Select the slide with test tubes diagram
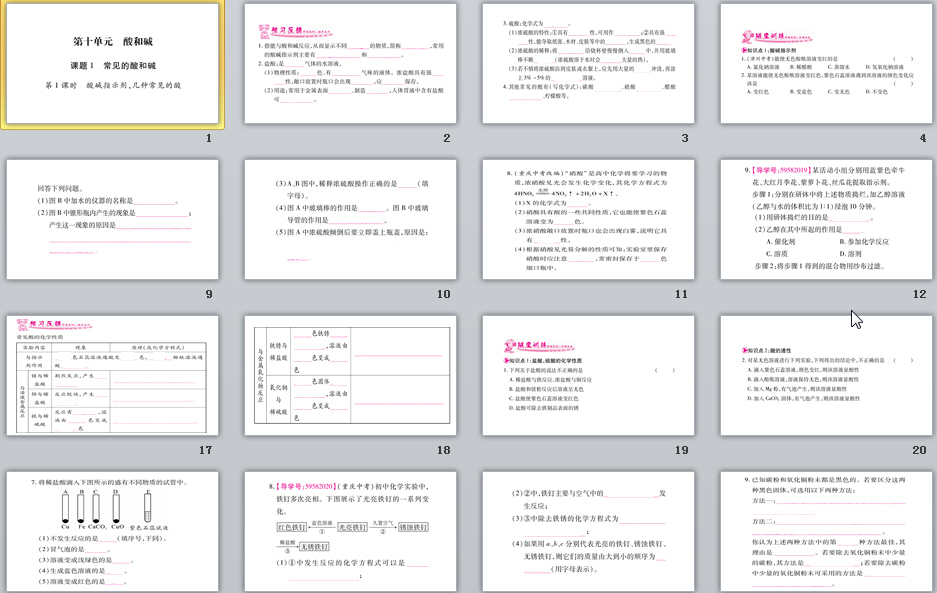This screenshot has width=937, height=593. coord(113,531)
